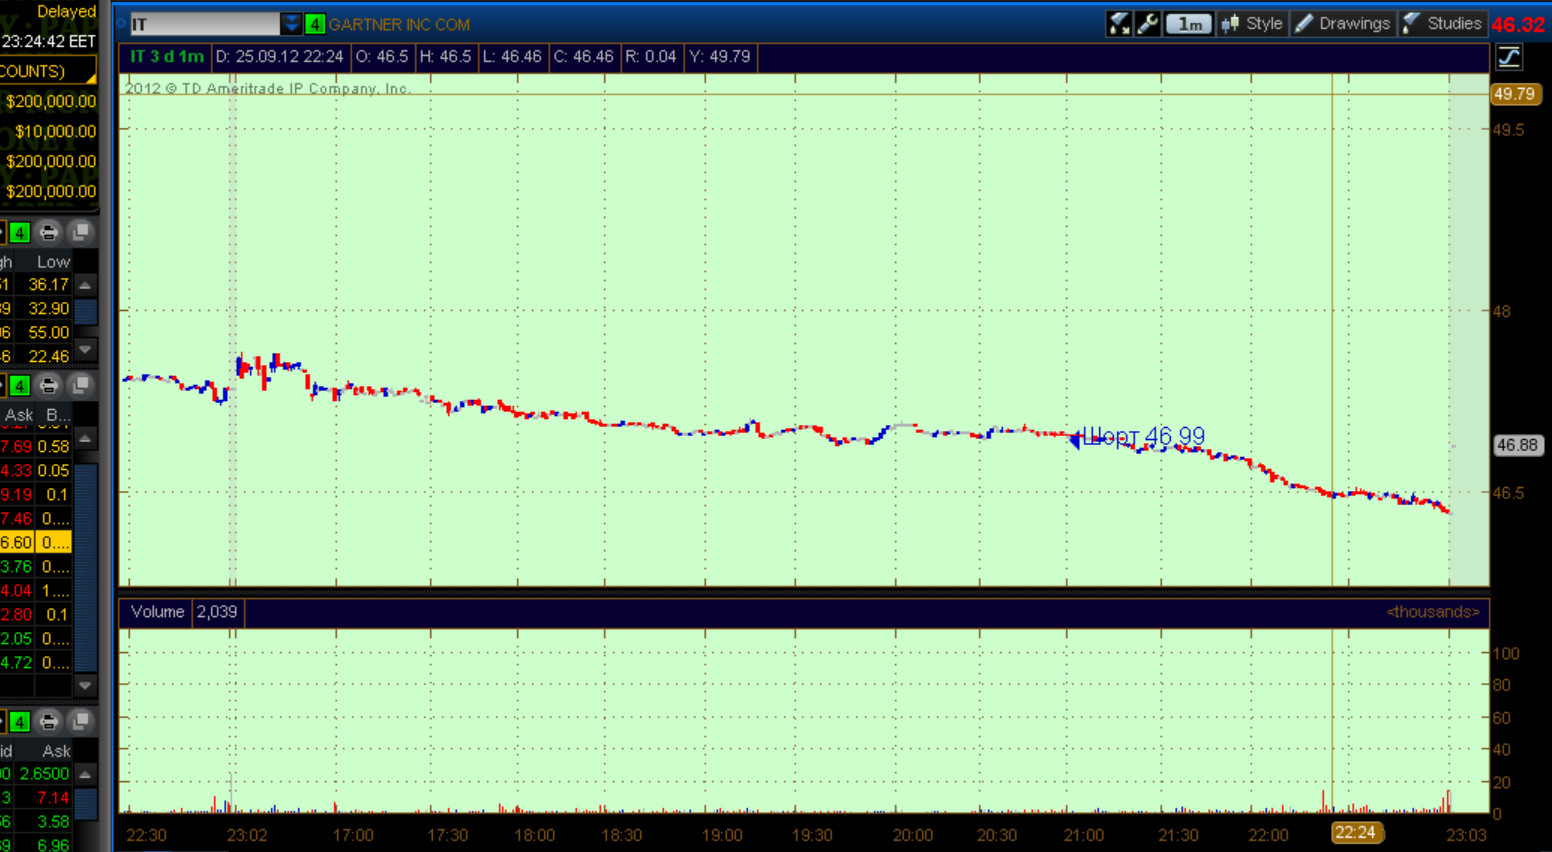
Task: Click the green link color 4 box by GARTNER
Action: pyautogui.click(x=315, y=24)
